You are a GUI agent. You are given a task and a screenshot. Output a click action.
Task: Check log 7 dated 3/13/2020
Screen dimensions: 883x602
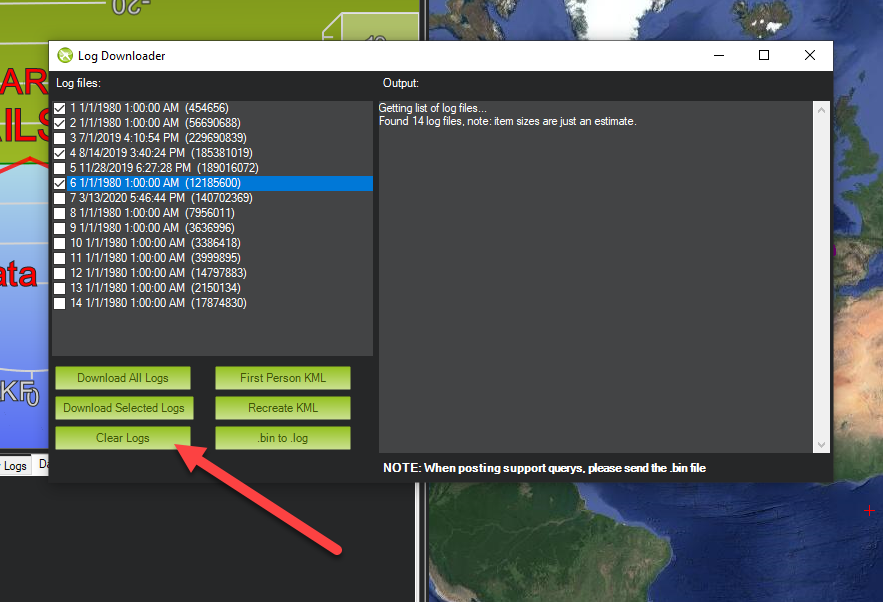[x=59, y=198]
